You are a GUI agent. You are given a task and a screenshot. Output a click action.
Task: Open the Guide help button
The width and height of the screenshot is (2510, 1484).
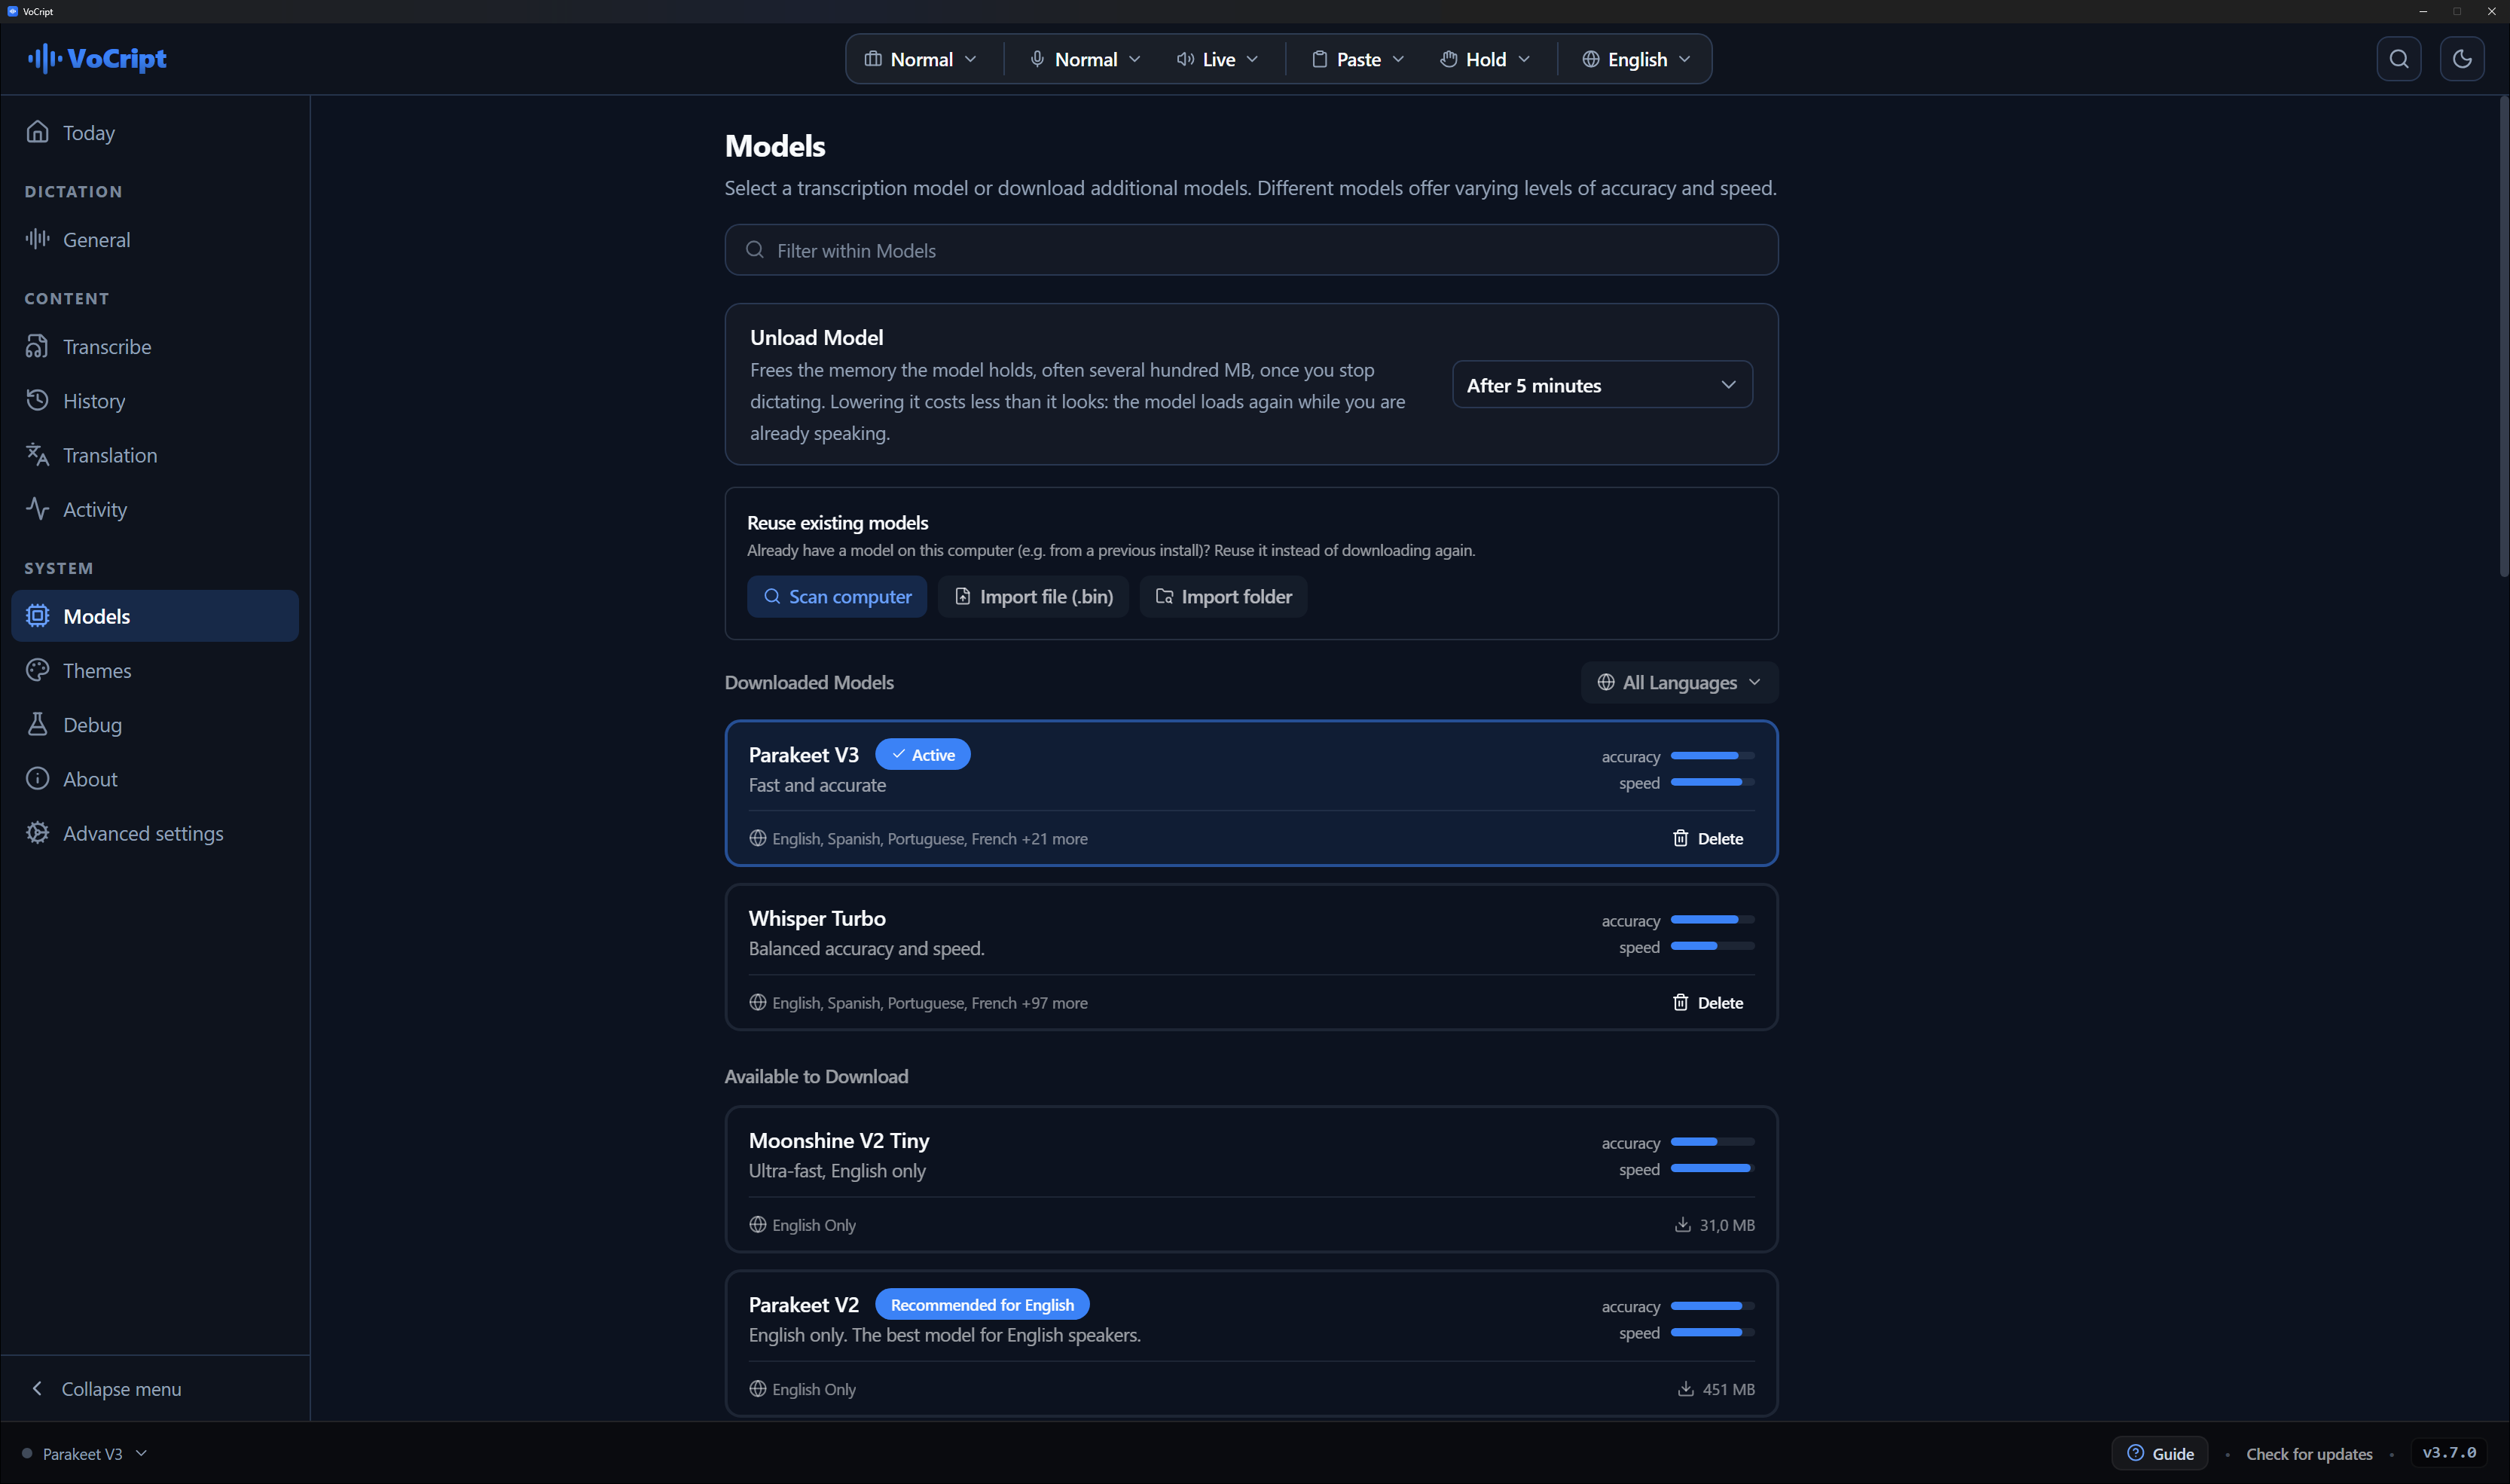[x=2159, y=1453]
